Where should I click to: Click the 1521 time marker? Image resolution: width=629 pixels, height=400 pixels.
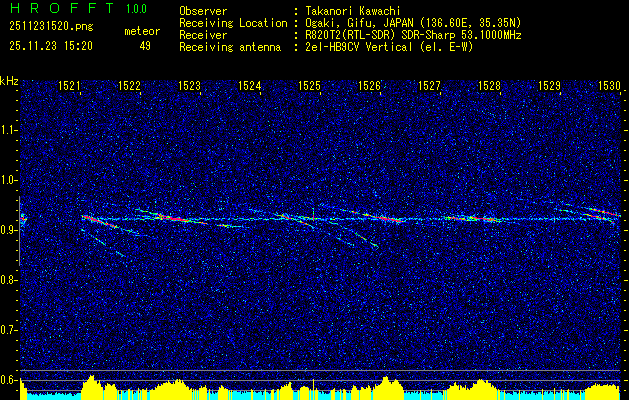69,85
